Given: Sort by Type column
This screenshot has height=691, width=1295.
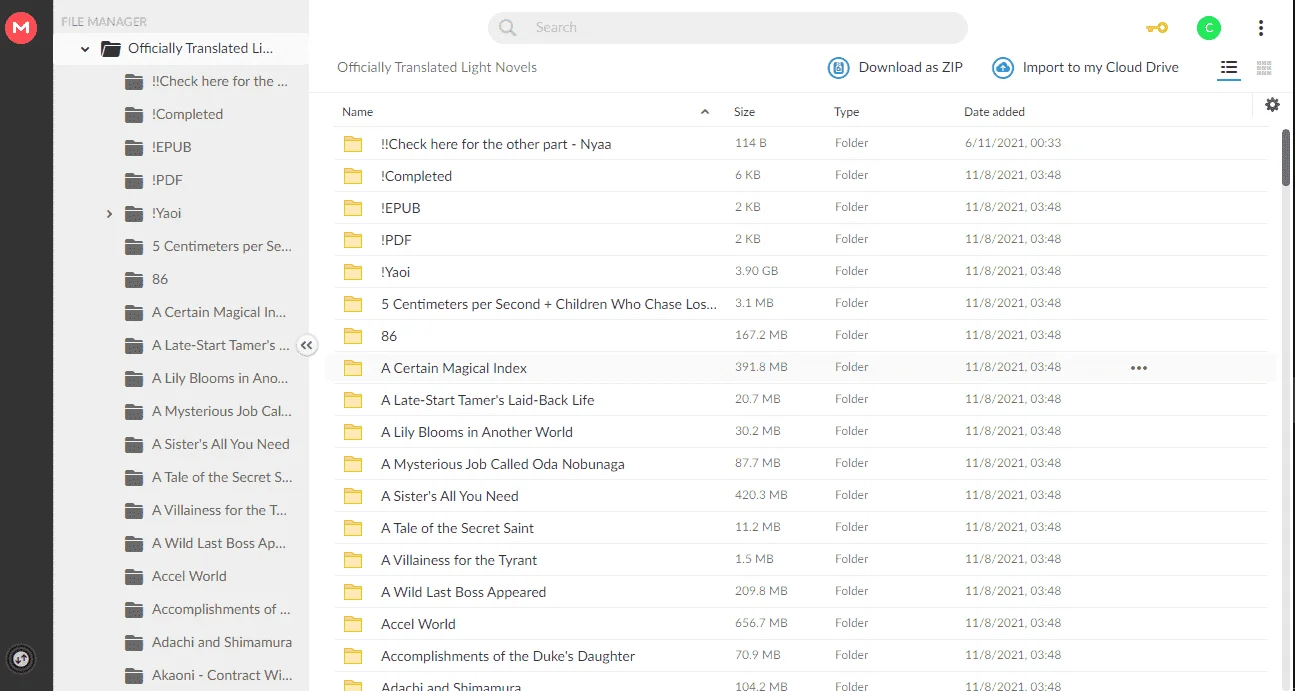Looking at the screenshot, I should (846, 112).
